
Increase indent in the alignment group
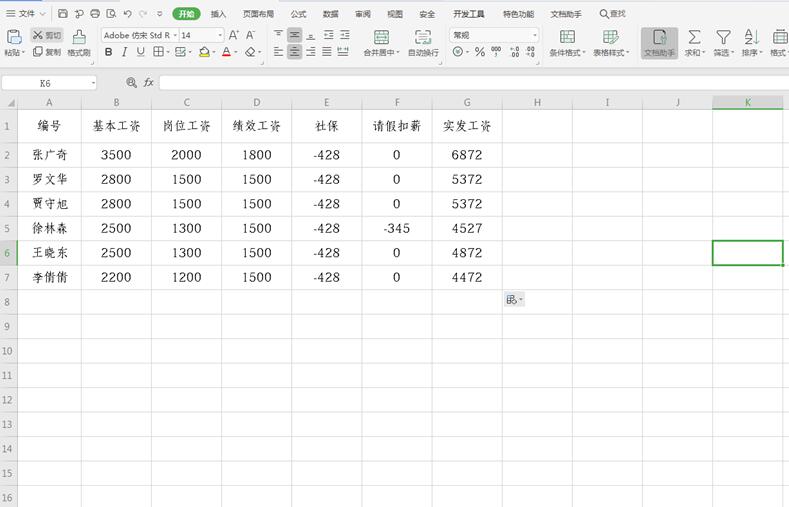[345, 35]
